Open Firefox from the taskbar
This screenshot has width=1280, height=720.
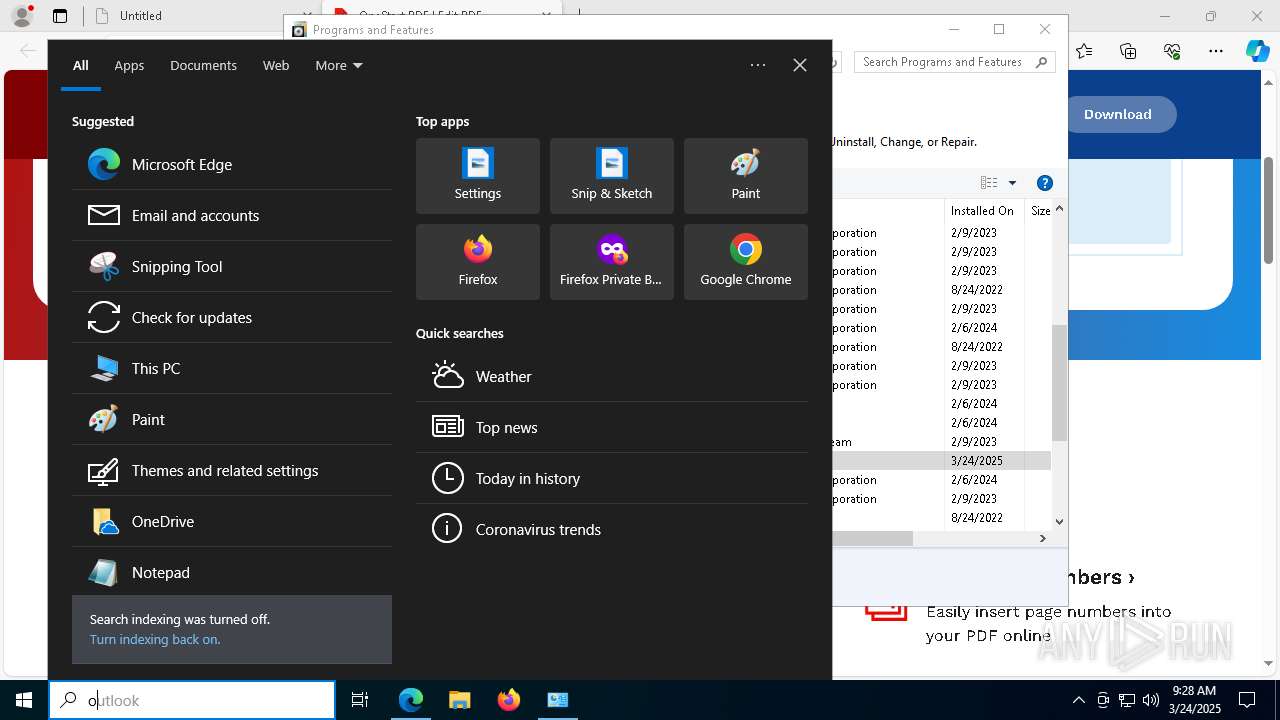(509, 700)
